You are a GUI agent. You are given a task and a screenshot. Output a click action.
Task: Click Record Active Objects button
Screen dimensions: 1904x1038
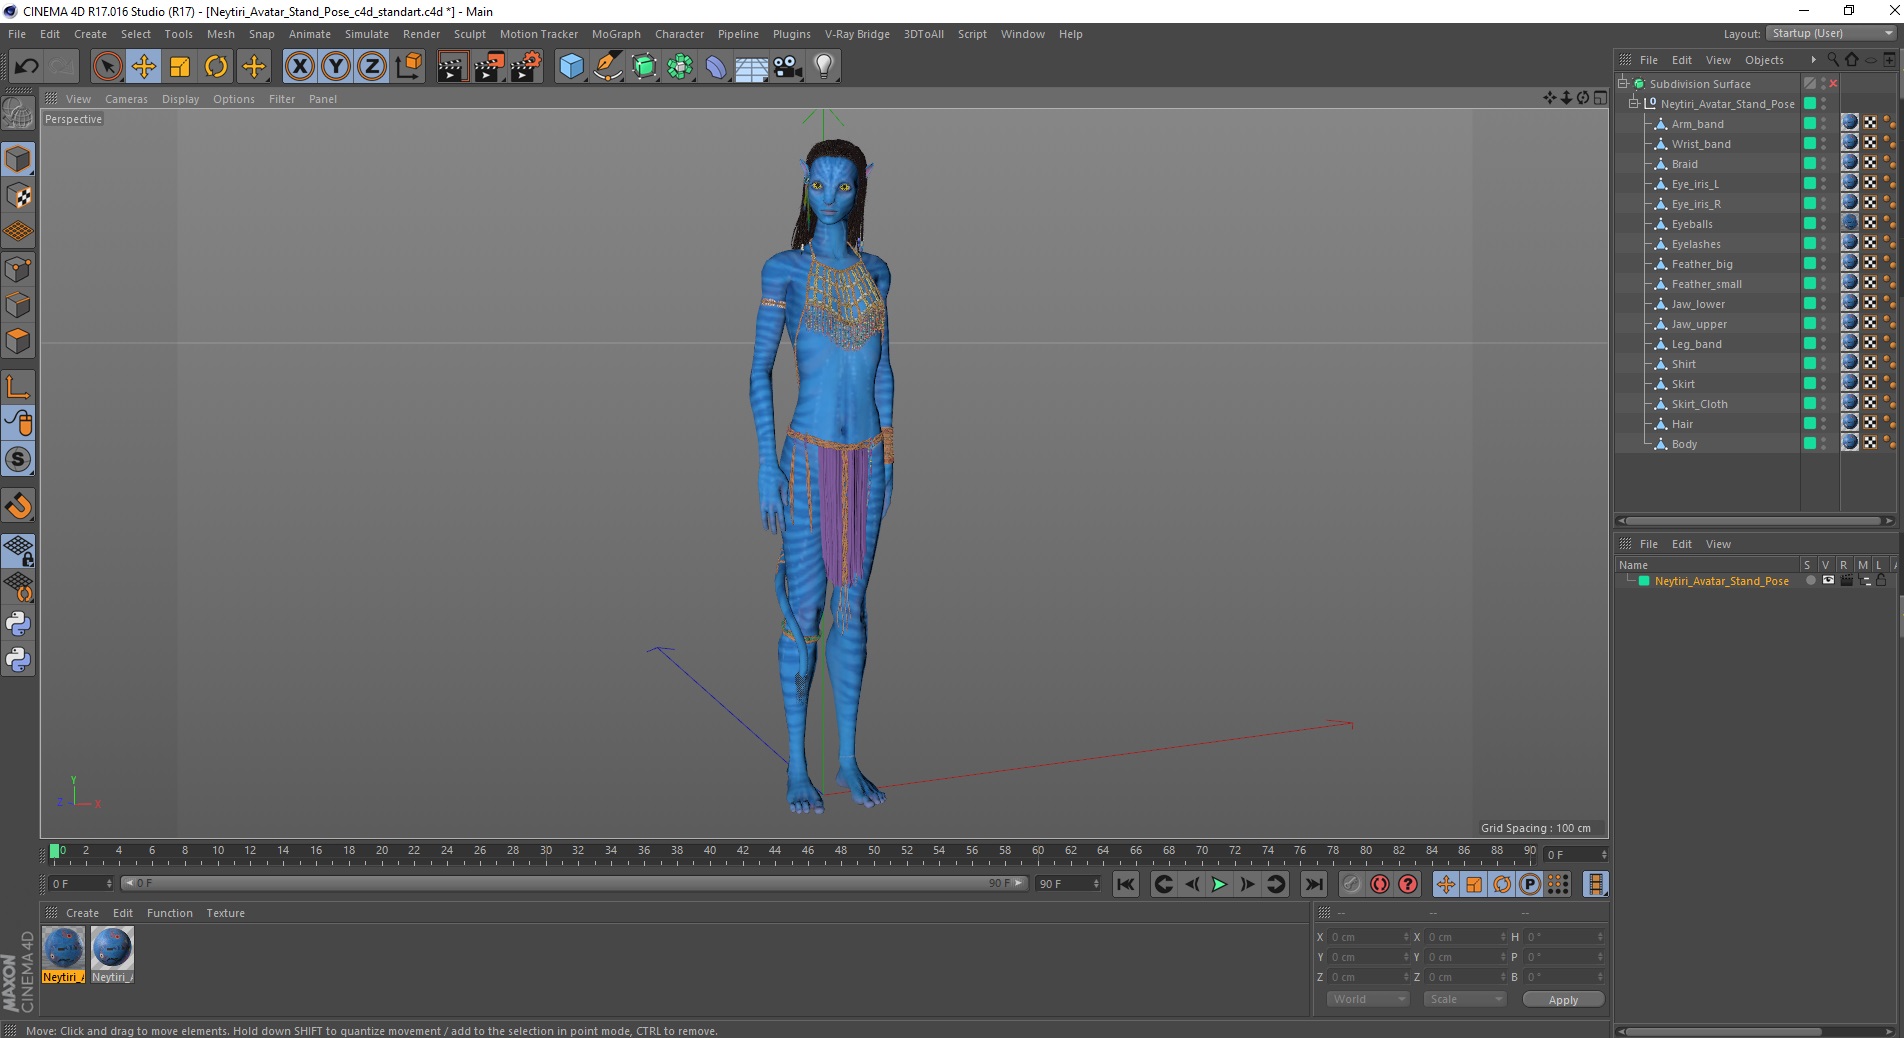1351,884
